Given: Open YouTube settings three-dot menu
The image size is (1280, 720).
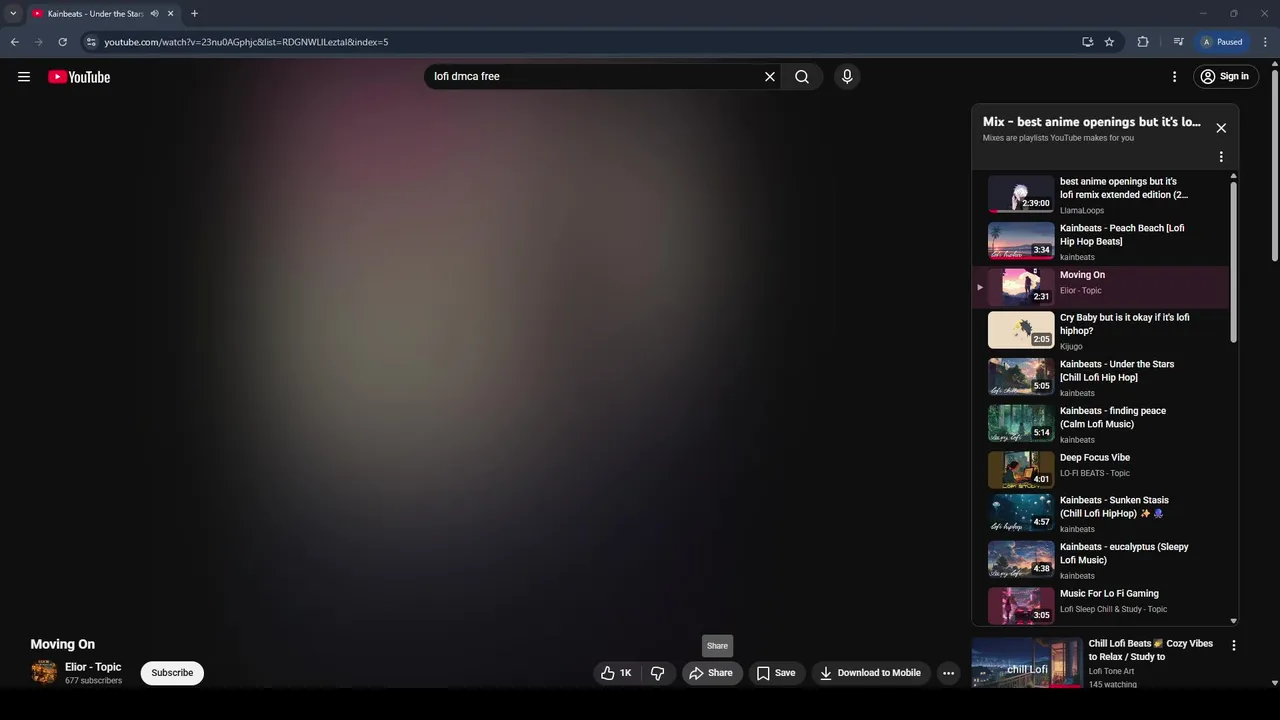Looking at the screenshot, I should 1175,77.
